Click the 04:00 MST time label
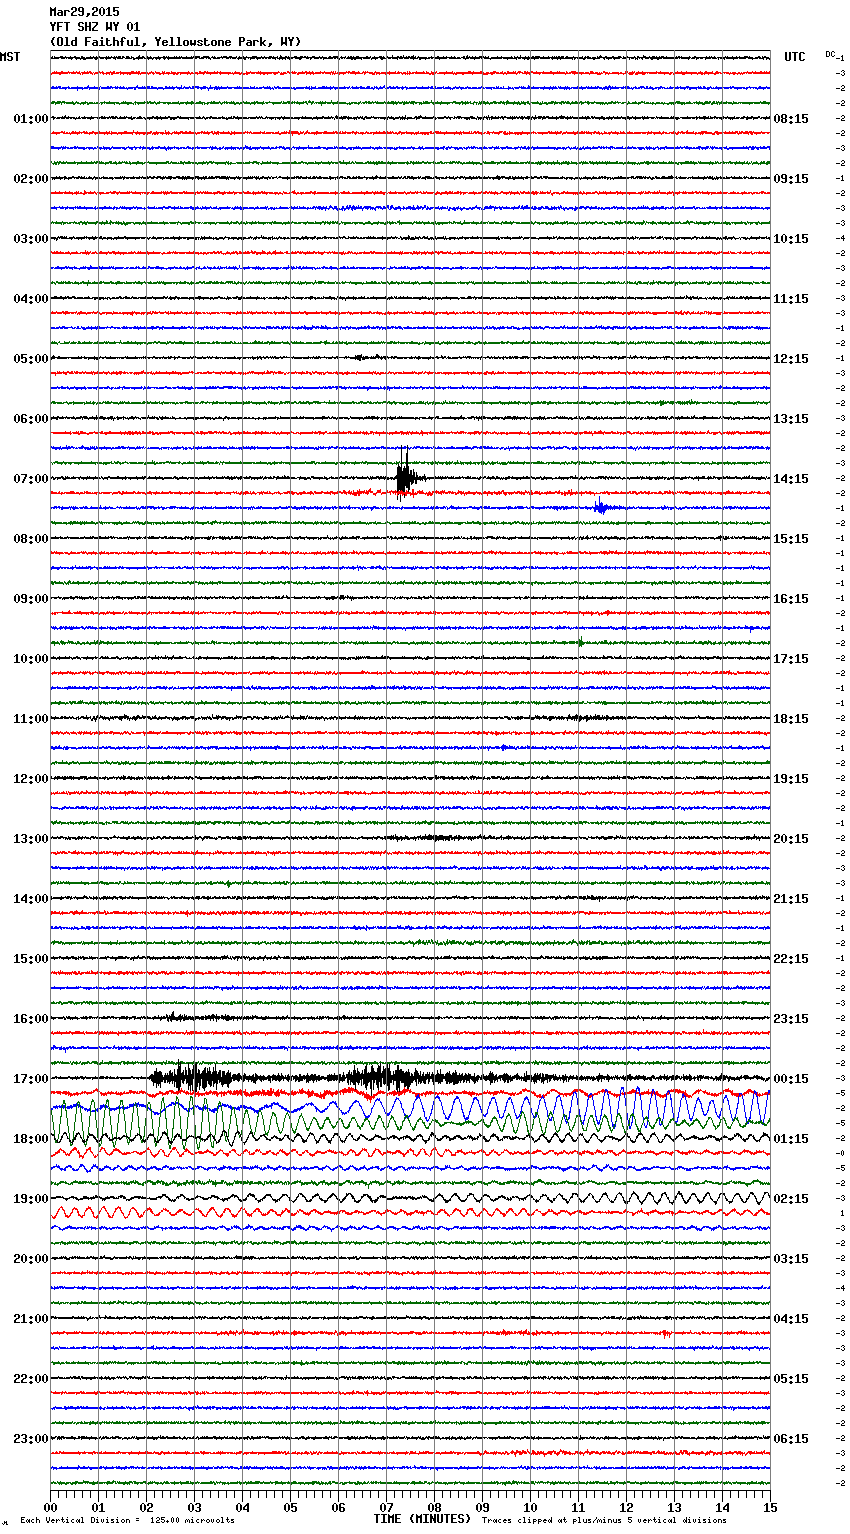The image size is (850, 1534). pyautogui.click(x=31, y=299)
